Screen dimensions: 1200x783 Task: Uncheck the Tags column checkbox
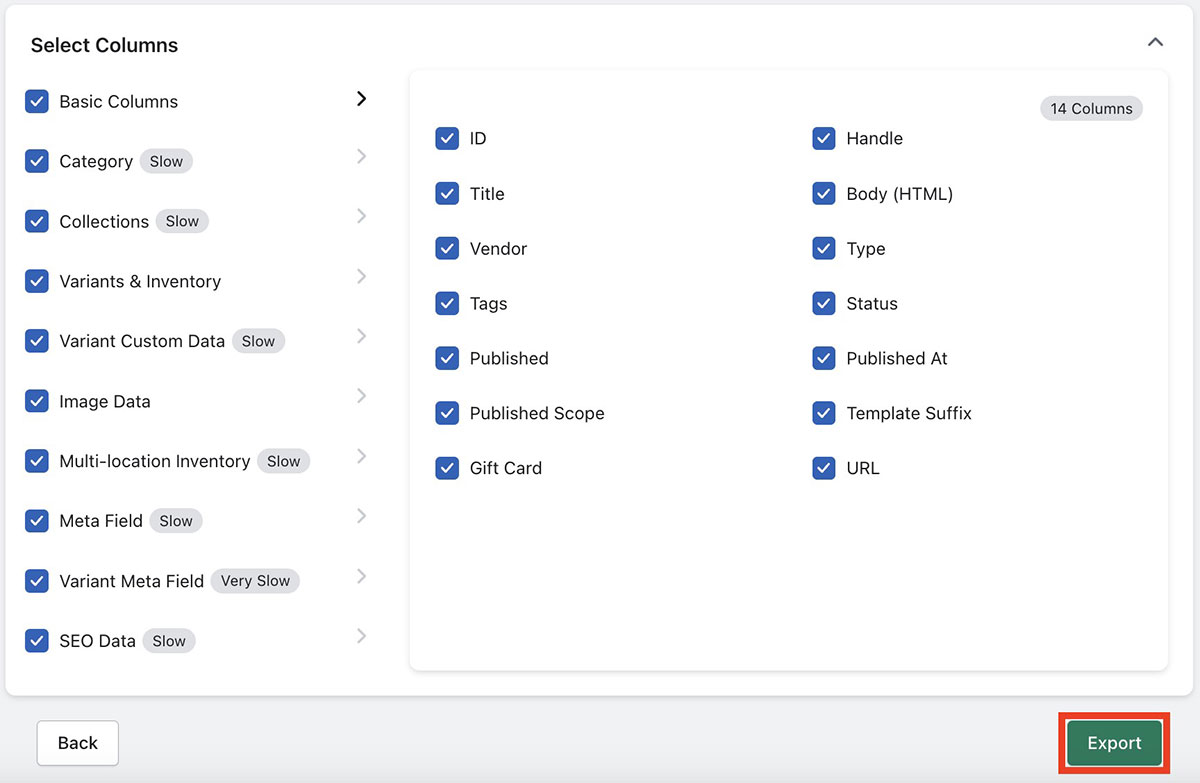click(x=447, y=303)
